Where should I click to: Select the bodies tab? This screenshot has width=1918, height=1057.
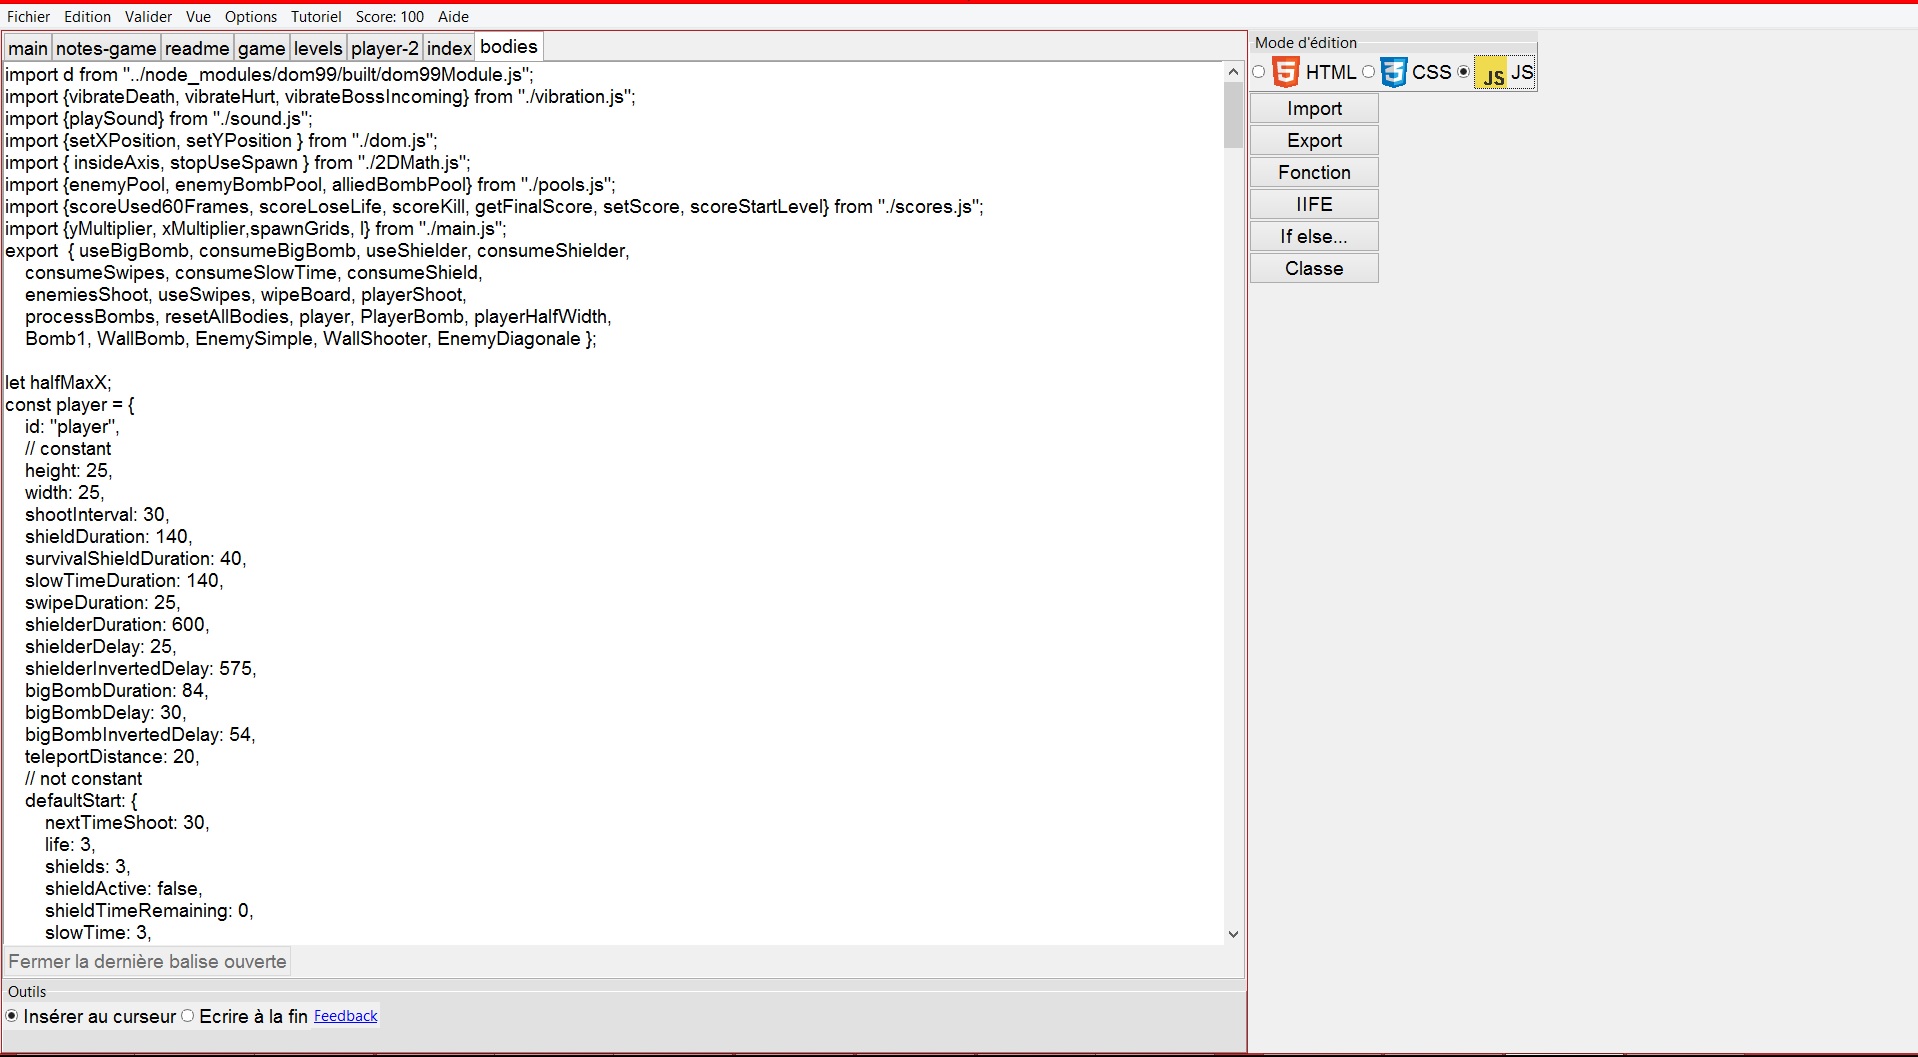click(509, 46)
